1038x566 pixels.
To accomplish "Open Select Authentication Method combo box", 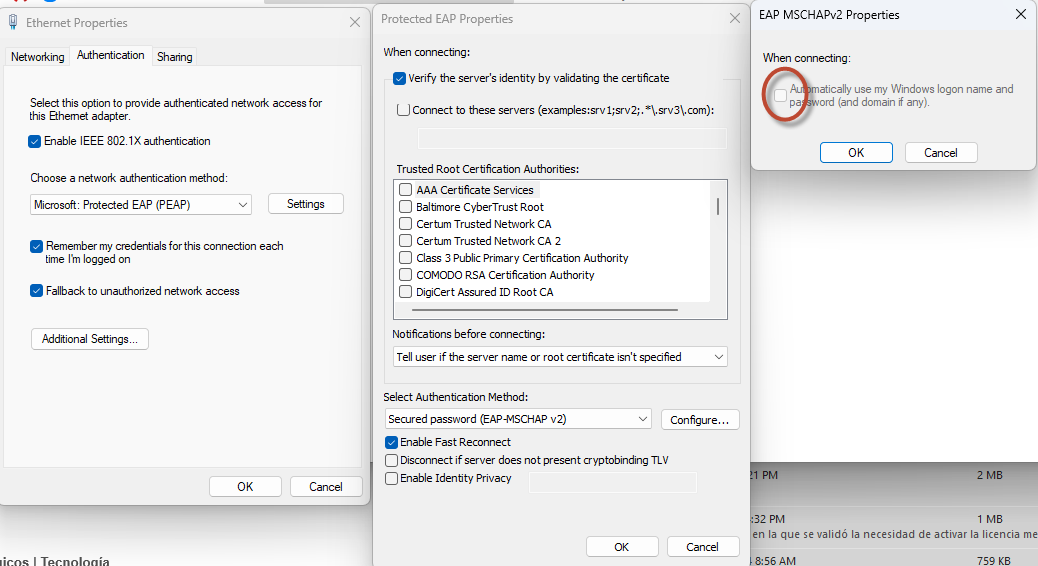I will (x=518, y=419).
